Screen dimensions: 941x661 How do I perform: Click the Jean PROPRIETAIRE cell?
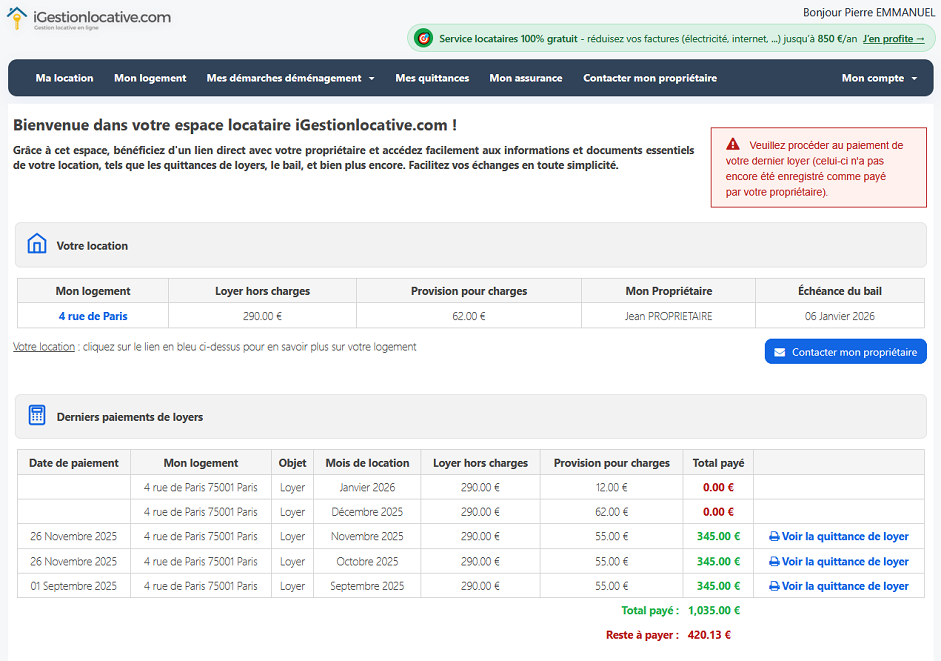click(669, 316)
